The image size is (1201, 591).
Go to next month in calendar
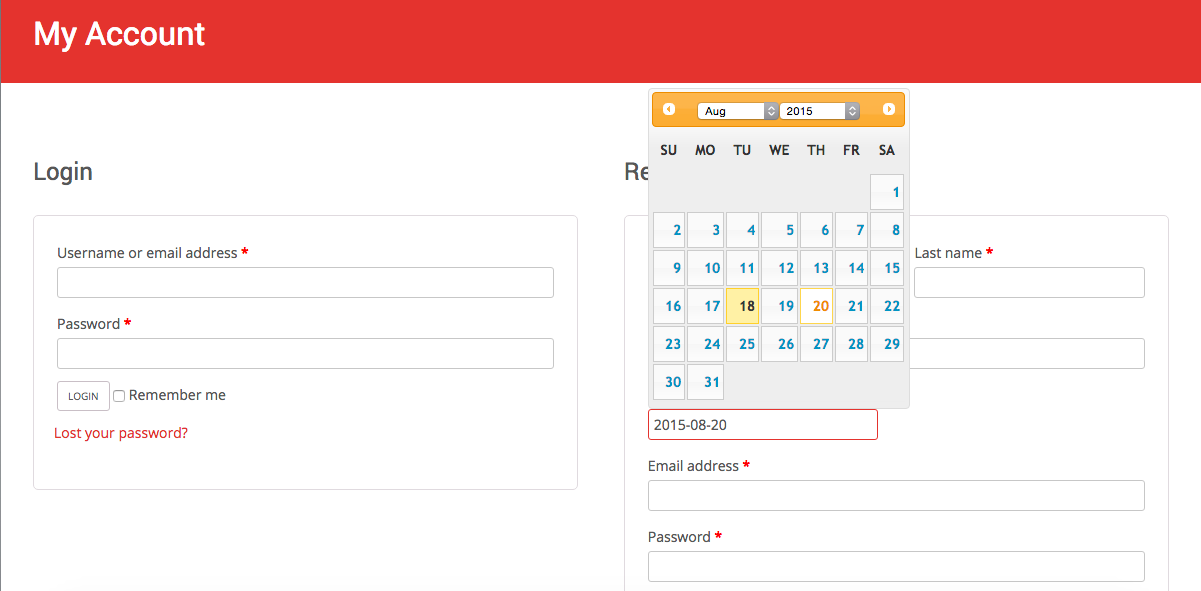[888, 109]
